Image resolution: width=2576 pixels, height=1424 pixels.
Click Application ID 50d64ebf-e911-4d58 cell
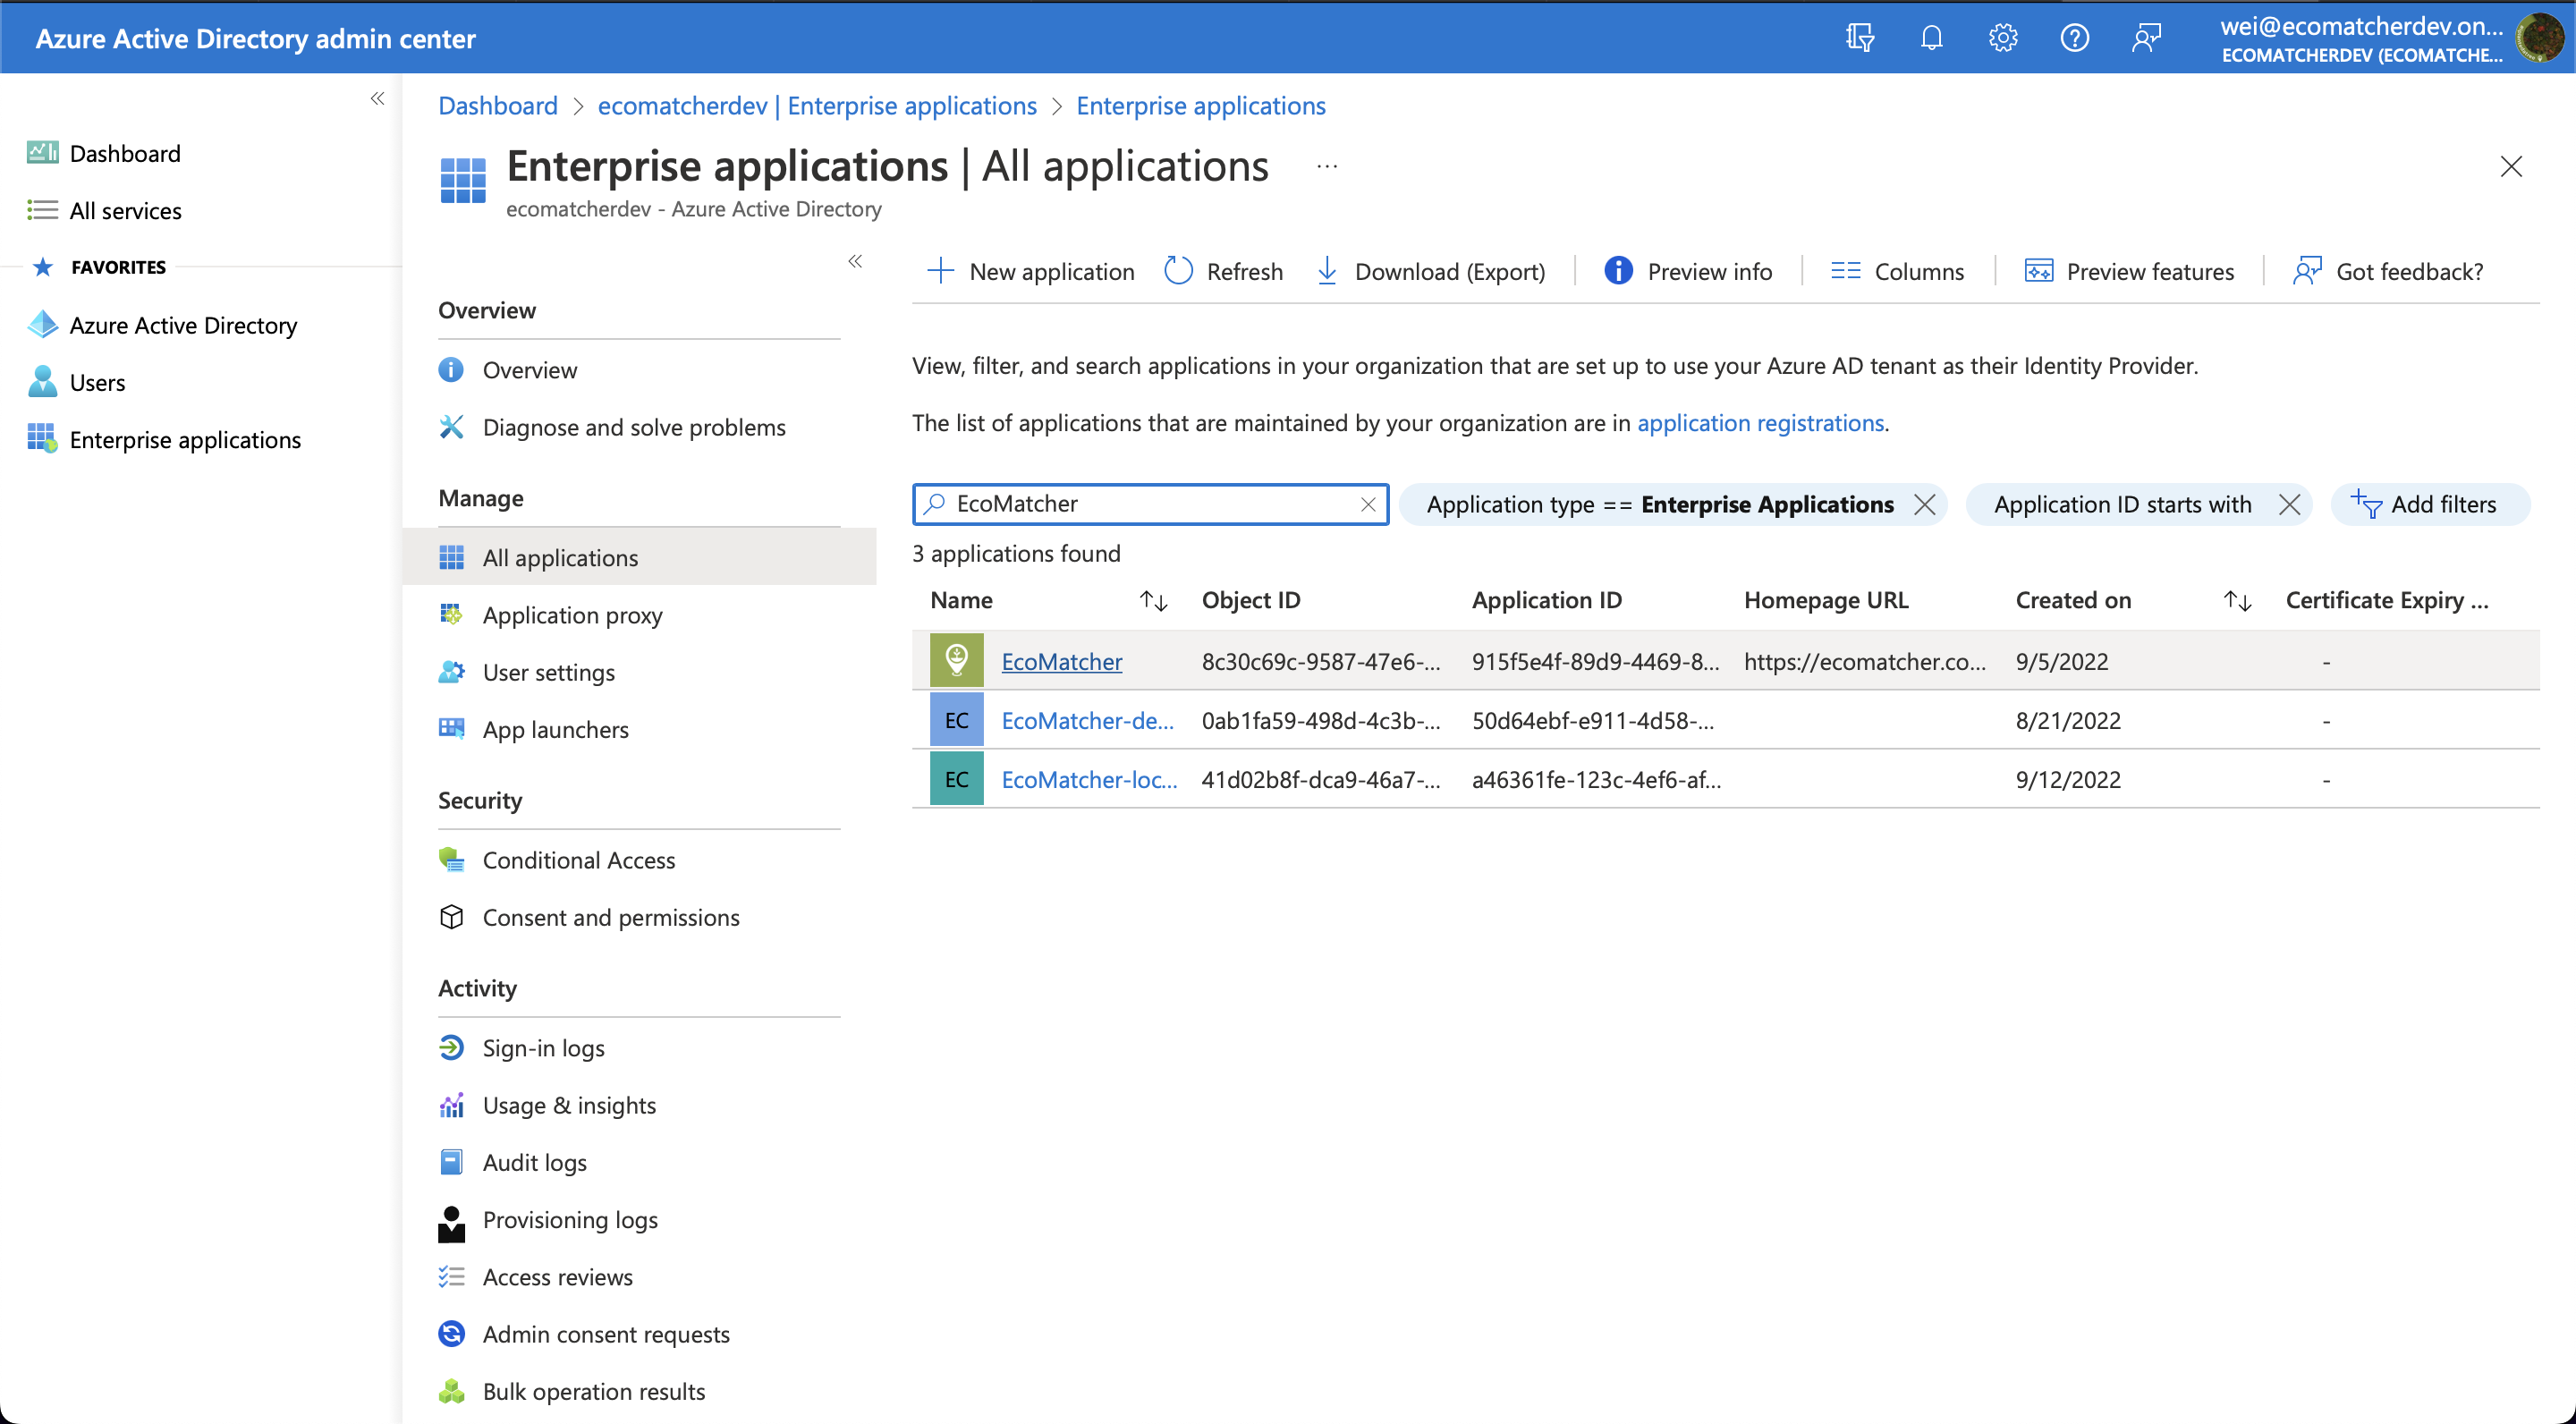1592,720
